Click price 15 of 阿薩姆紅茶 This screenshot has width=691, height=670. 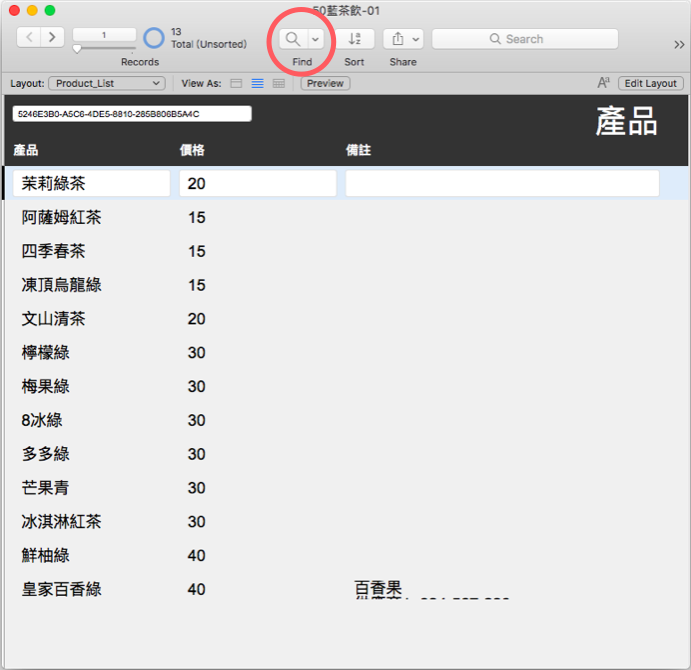pos(197,217)
